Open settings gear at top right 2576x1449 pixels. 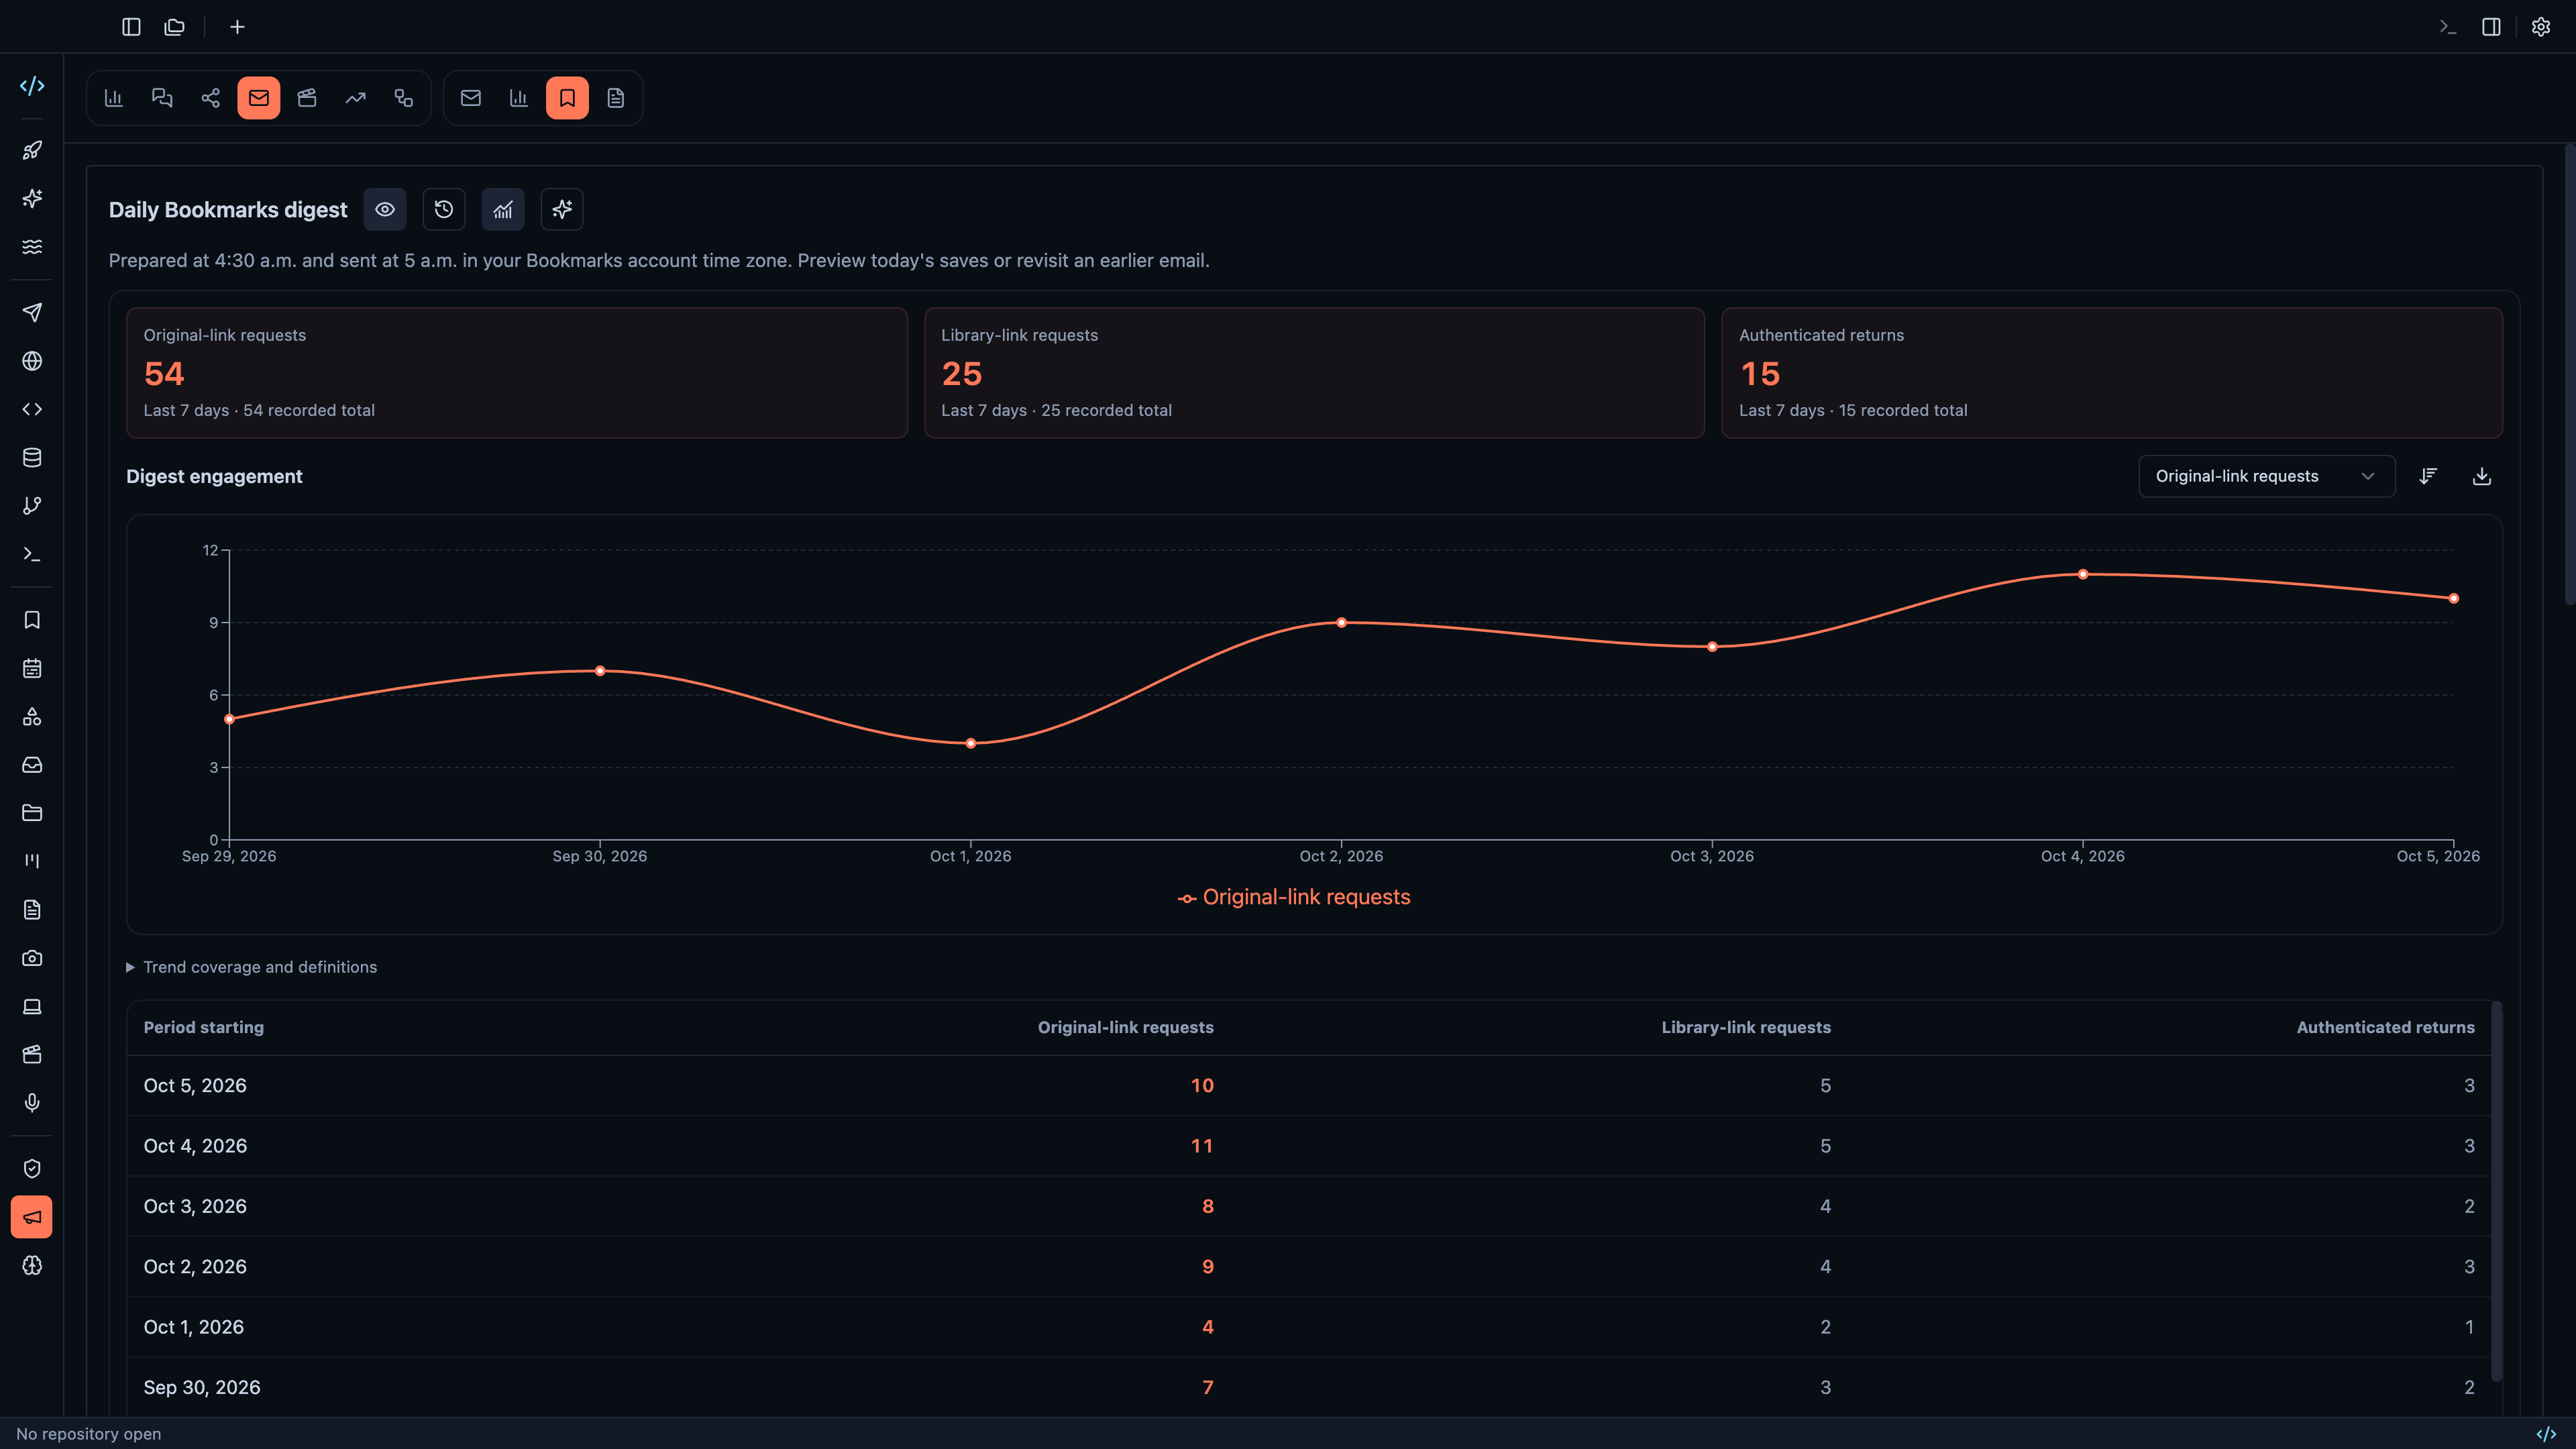coord(2541,27)
